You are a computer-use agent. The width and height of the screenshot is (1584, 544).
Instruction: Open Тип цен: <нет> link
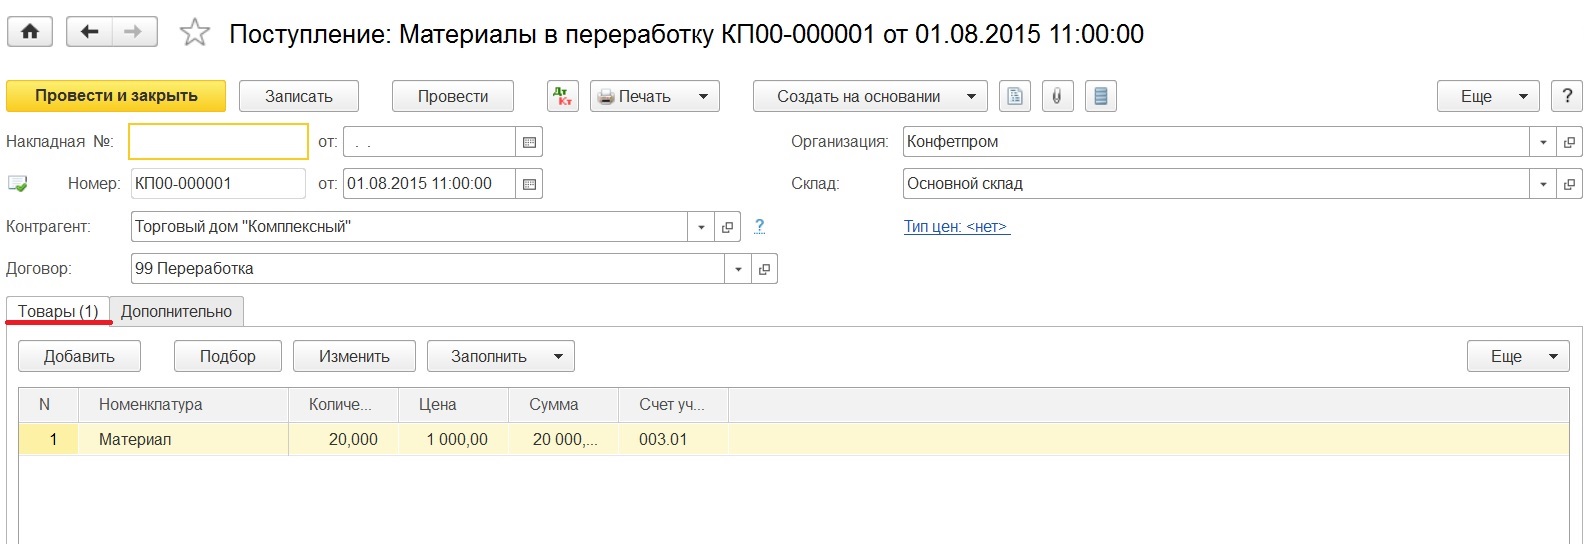(x=956, y=227)
